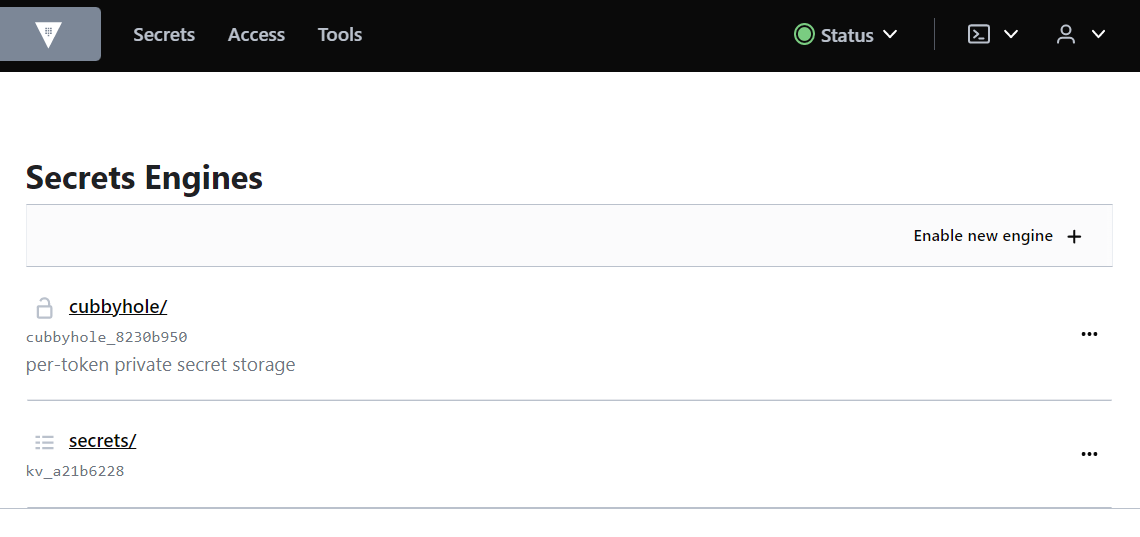Click the plus icon for new engine
1140x537 pixels.
coord(1075,237)
